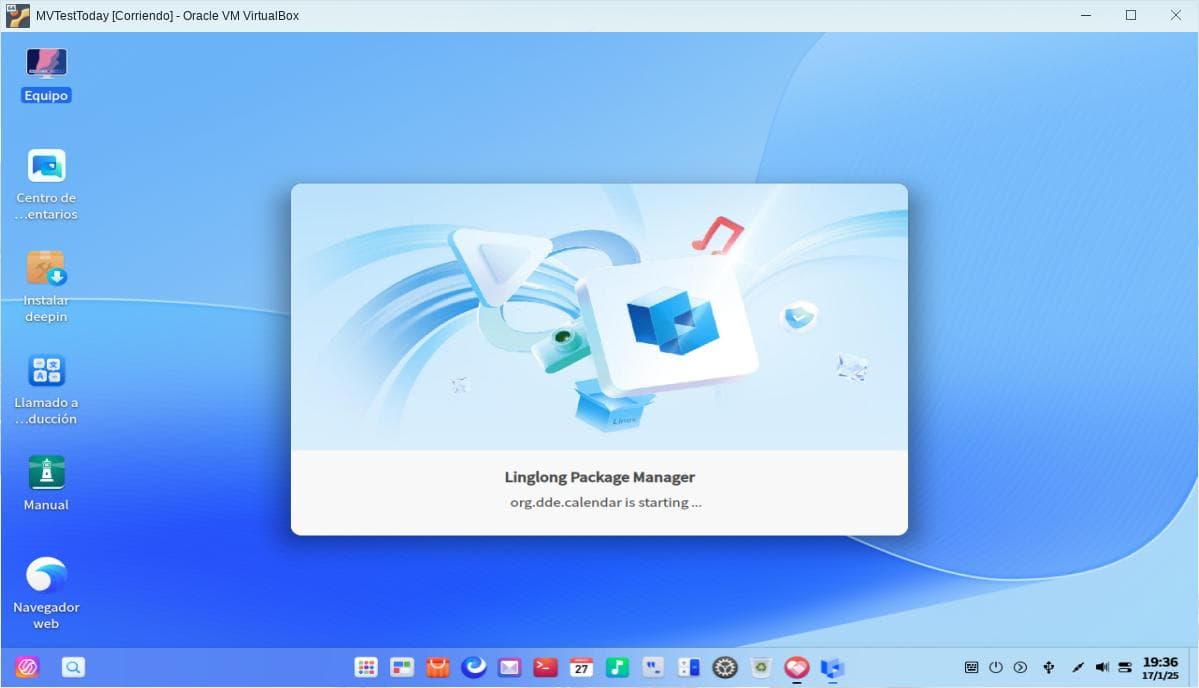Open the deepin launcher in the dock

click(27, 667)
